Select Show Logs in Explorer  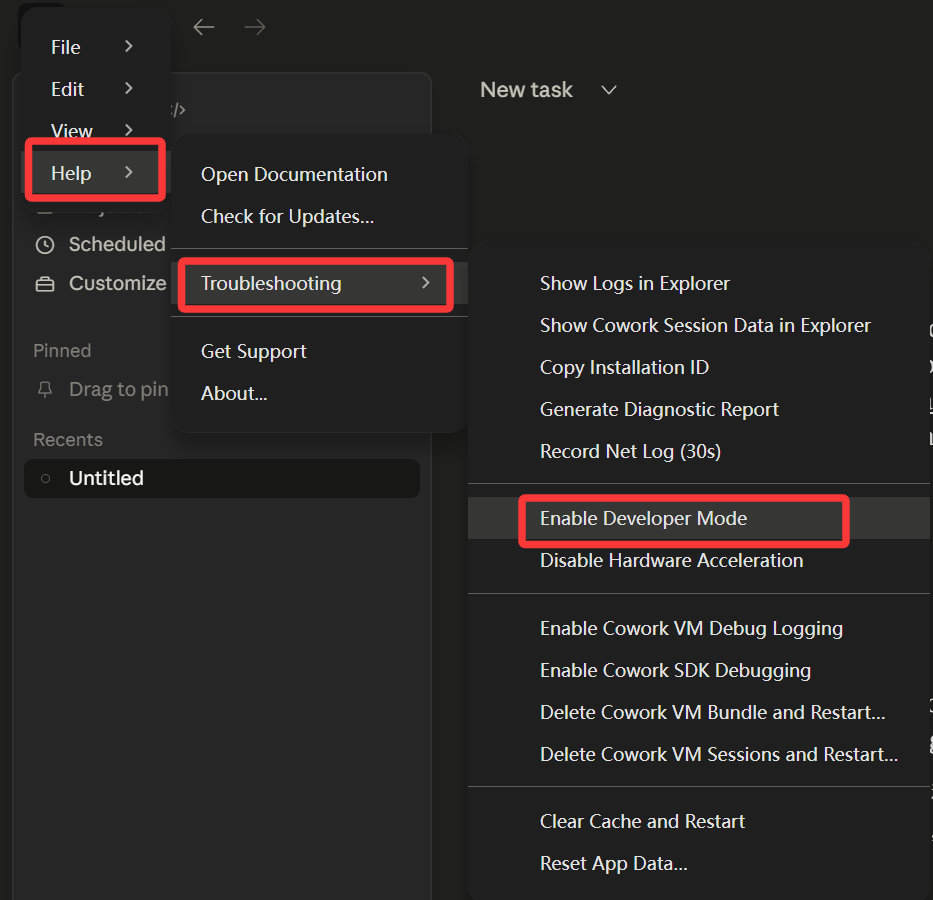coord(635,284)
